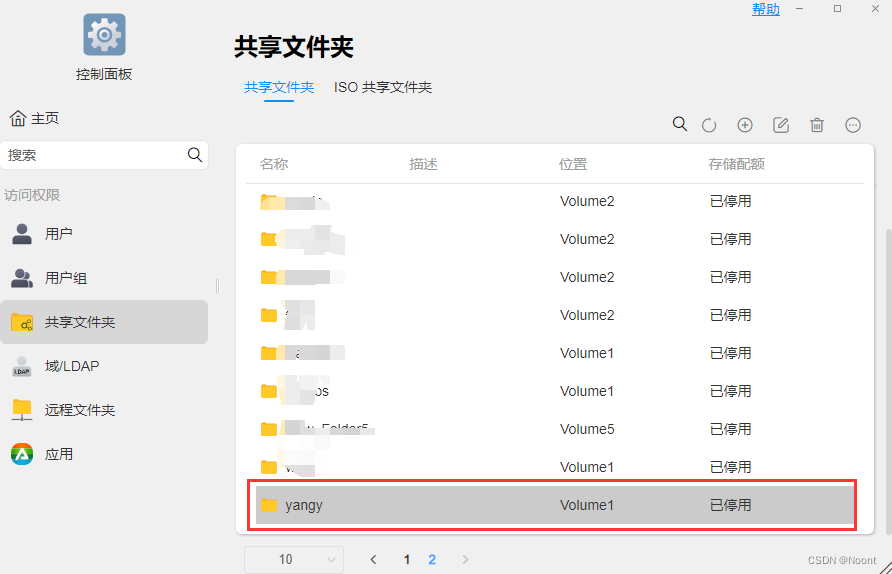Go to page 2

click(x=432, y=560)
